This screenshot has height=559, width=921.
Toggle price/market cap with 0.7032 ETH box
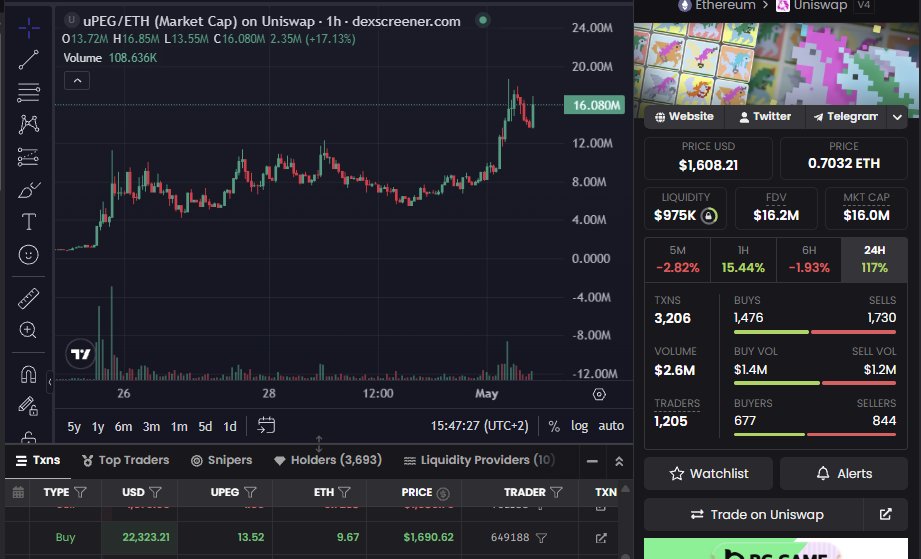click(843, 158)
